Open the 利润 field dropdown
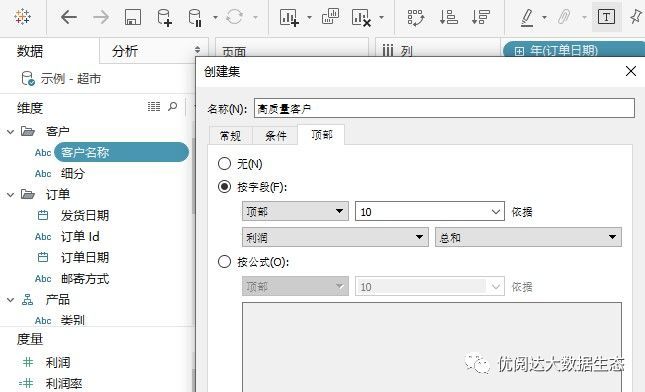 [x=335, y=237]
